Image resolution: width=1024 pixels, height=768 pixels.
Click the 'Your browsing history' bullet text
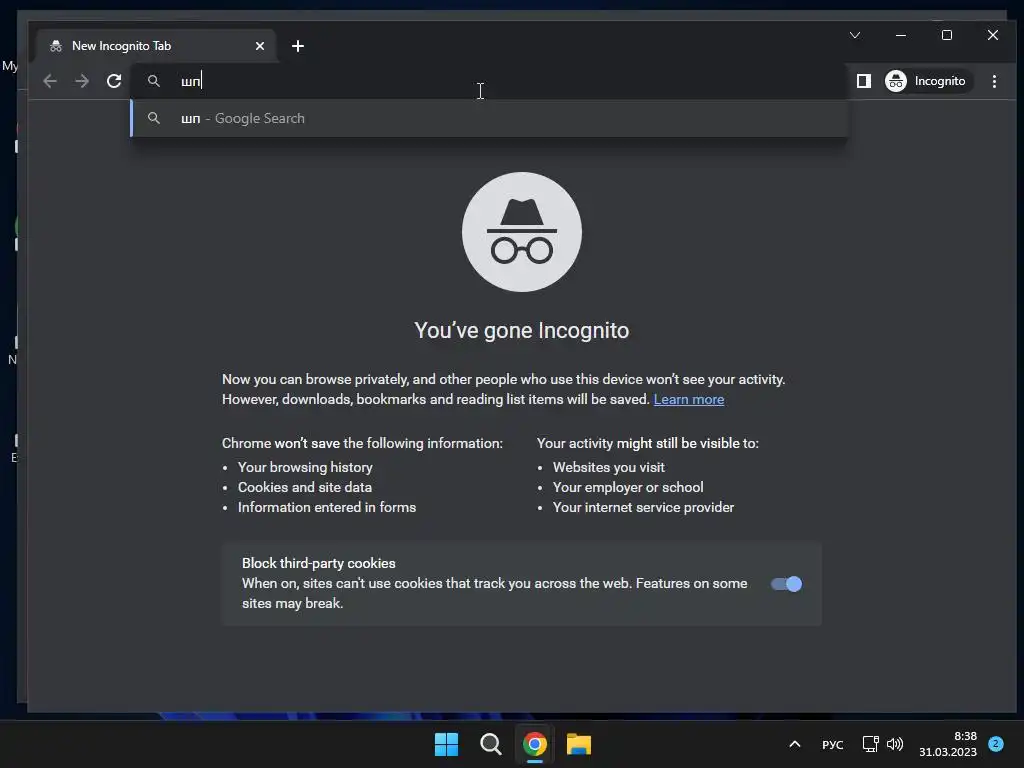pos(305,467)
